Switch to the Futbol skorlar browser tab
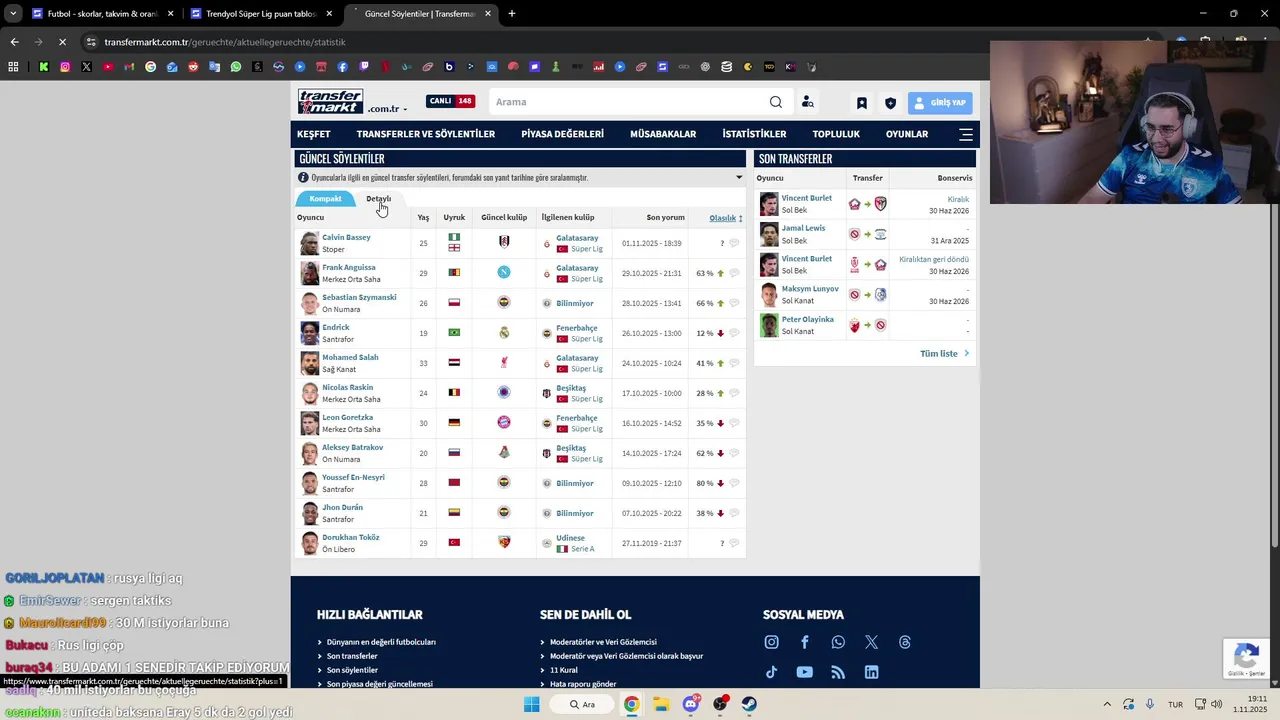 click(x=102, y=14)
